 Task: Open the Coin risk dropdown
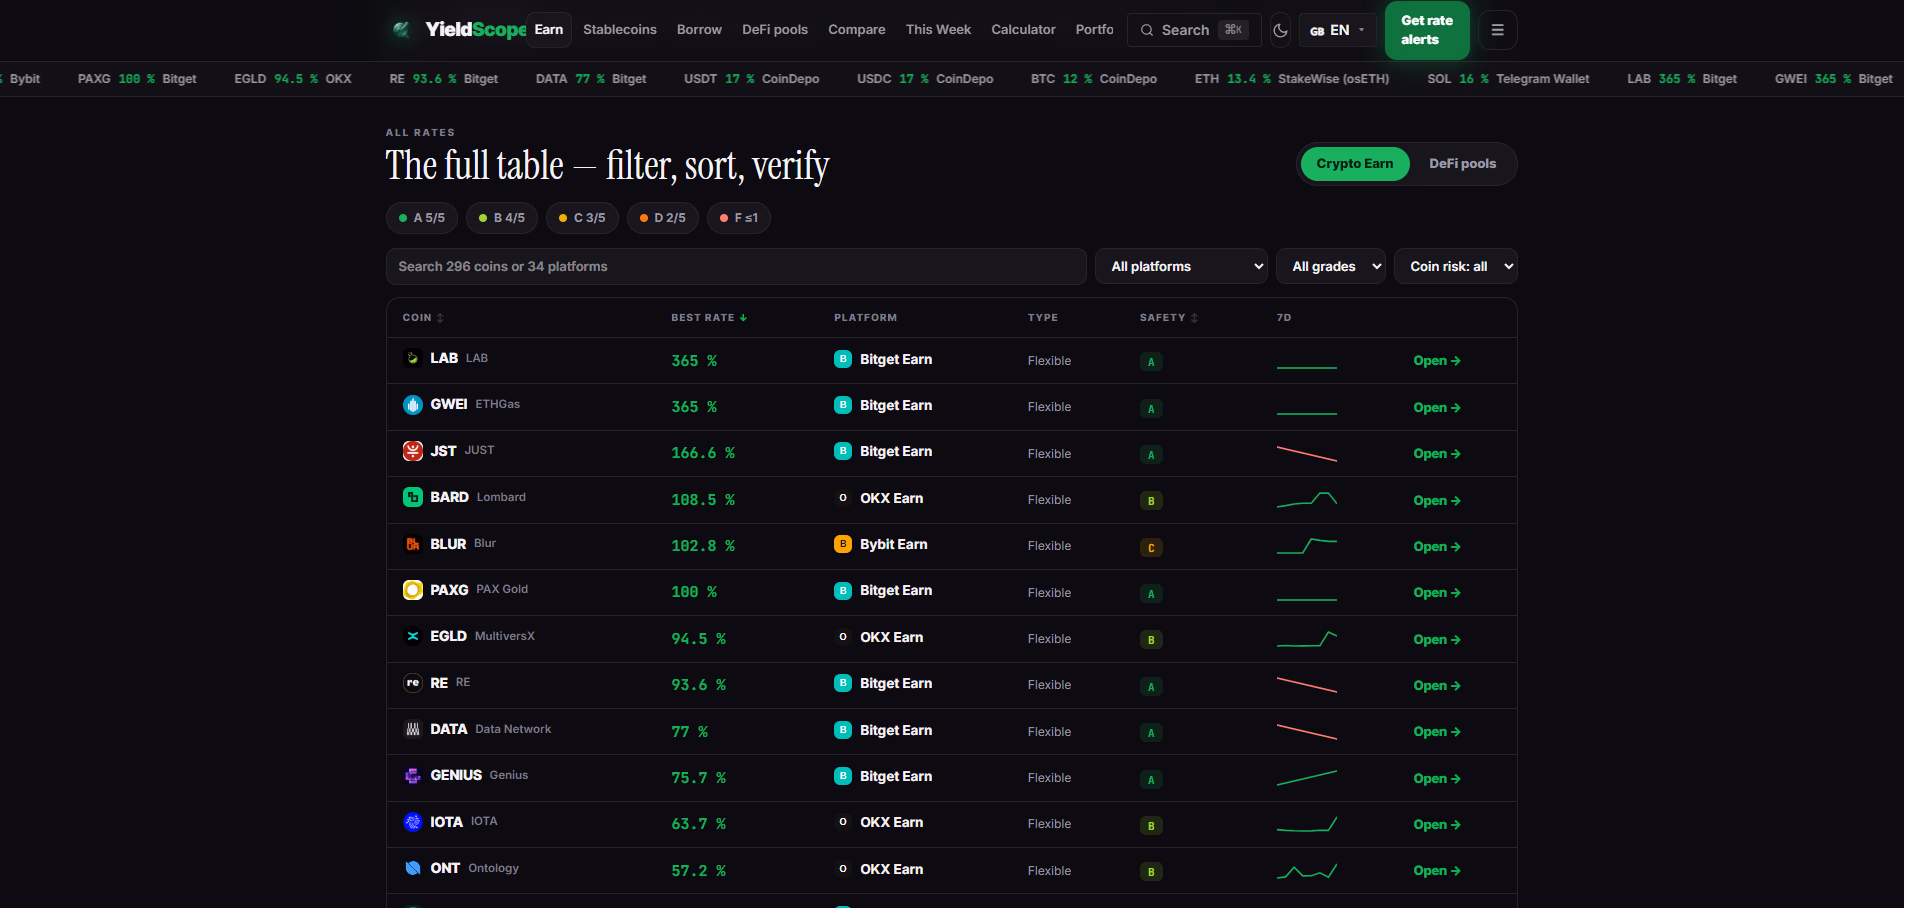pos(1455,266)
